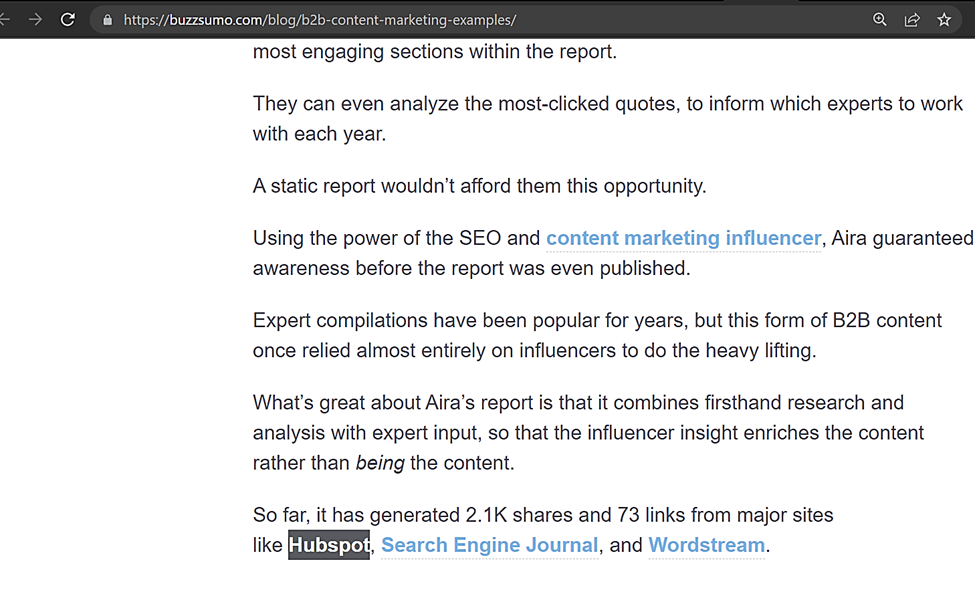
Task: Open the content marketing influencer link
Action: 683,238
